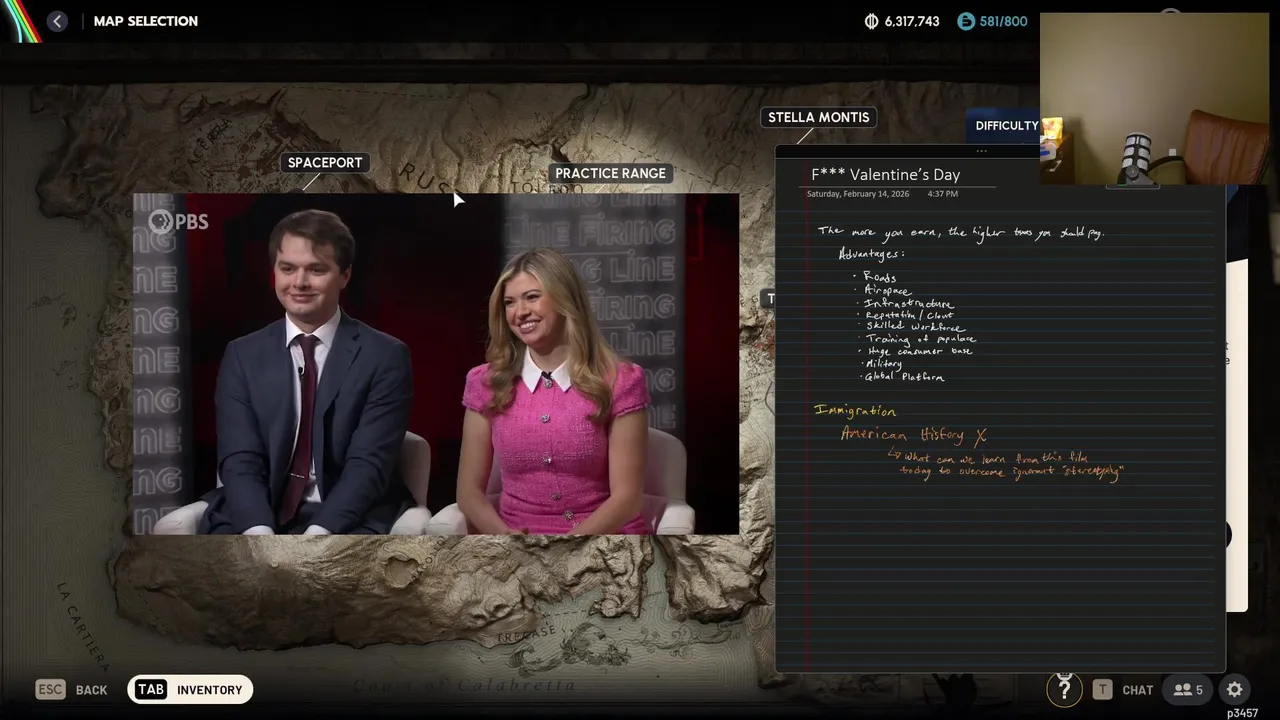Click the Difficulty label

tap(1007, 125)
